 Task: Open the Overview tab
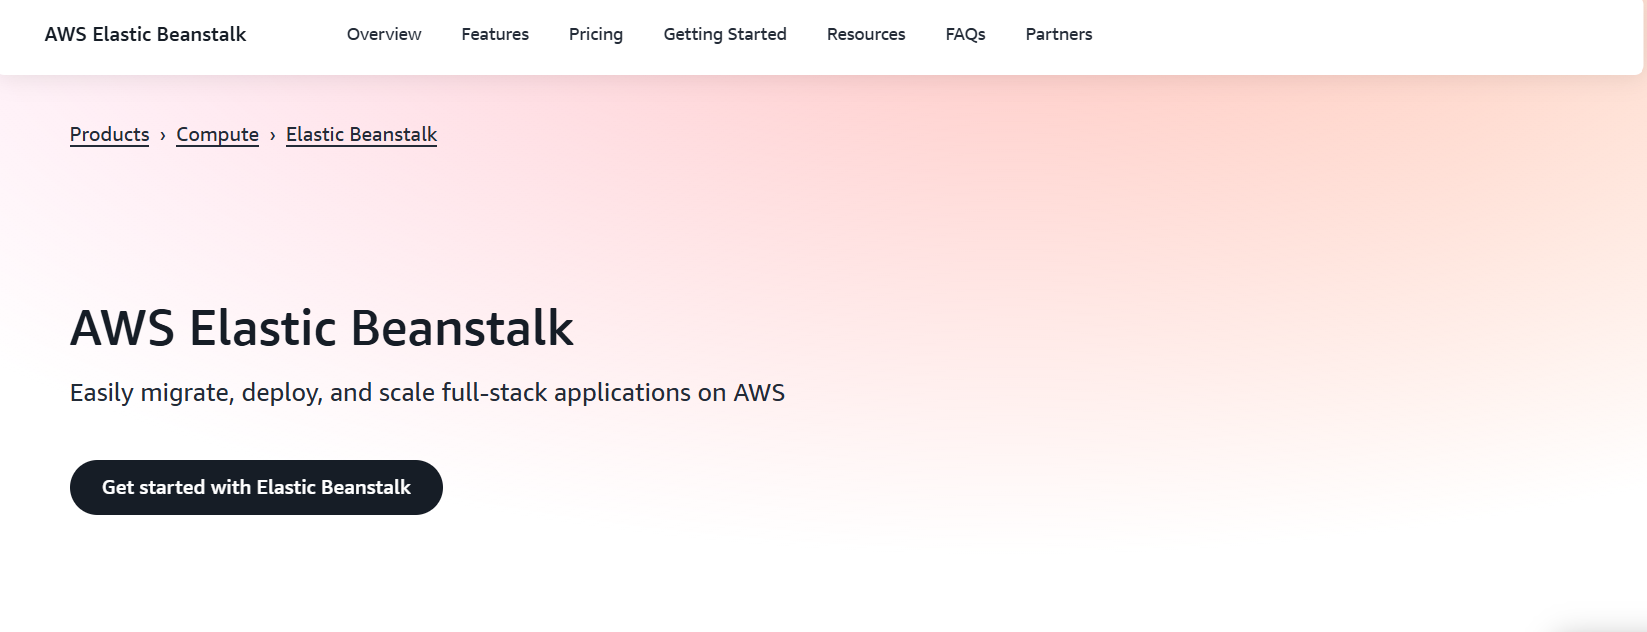(384, 34)
